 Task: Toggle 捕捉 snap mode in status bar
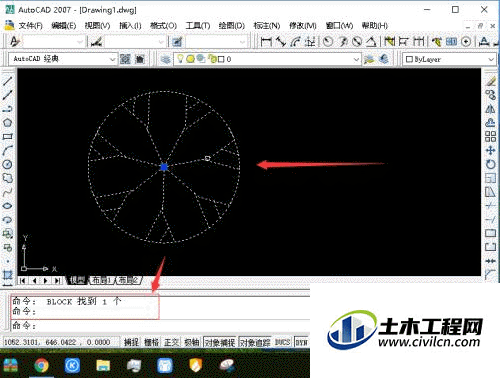tap(131, 342)
